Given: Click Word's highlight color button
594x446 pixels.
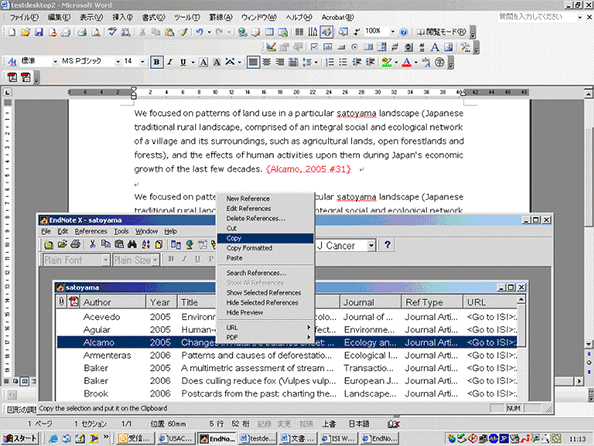Looking at the screenshot, I should tap(386, 62).
